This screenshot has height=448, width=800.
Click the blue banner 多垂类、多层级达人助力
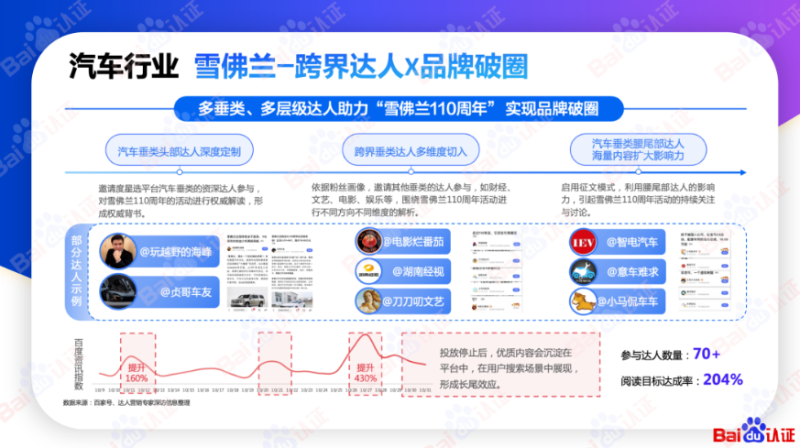pos(398,108)
